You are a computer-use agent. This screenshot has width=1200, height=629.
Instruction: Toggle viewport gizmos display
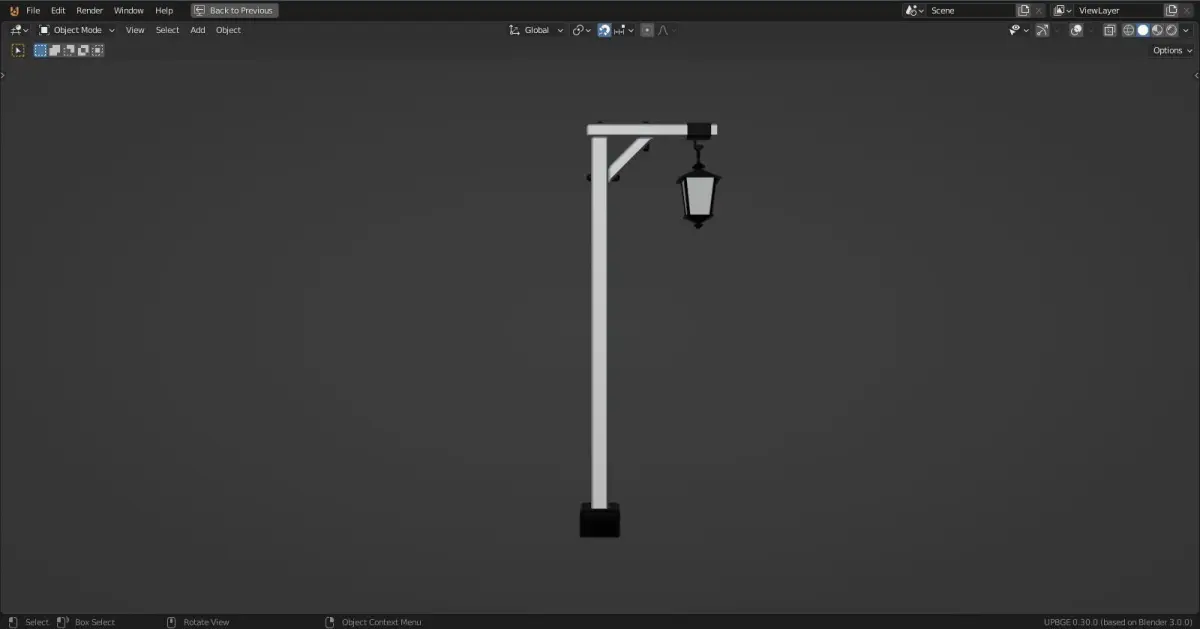click(x=1042, y=30)
